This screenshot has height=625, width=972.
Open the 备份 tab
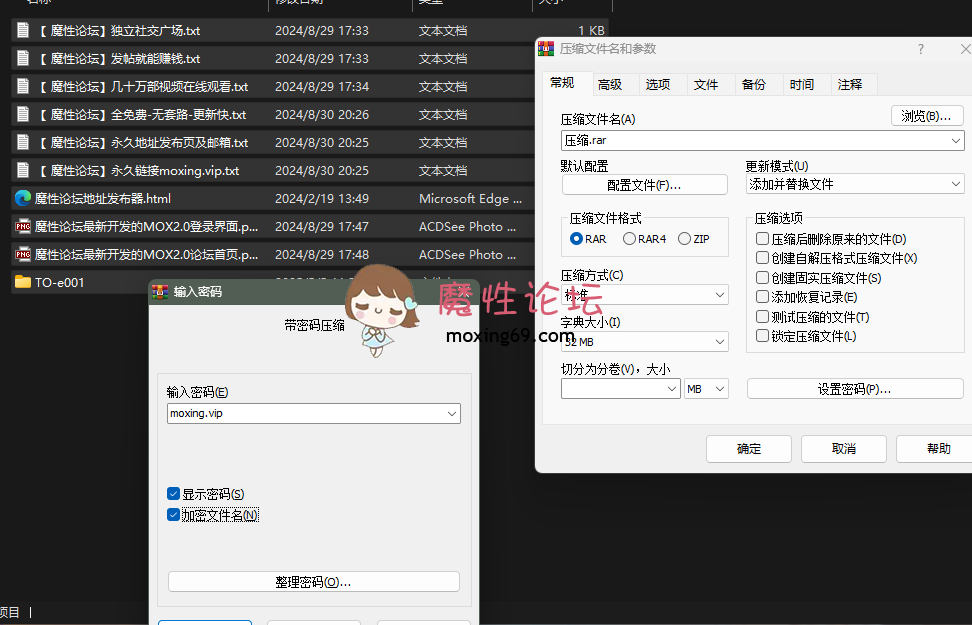tap(754, 84)
